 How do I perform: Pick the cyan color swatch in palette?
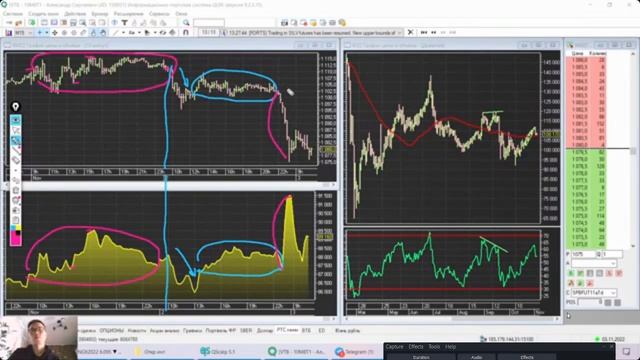click(12, 228)
